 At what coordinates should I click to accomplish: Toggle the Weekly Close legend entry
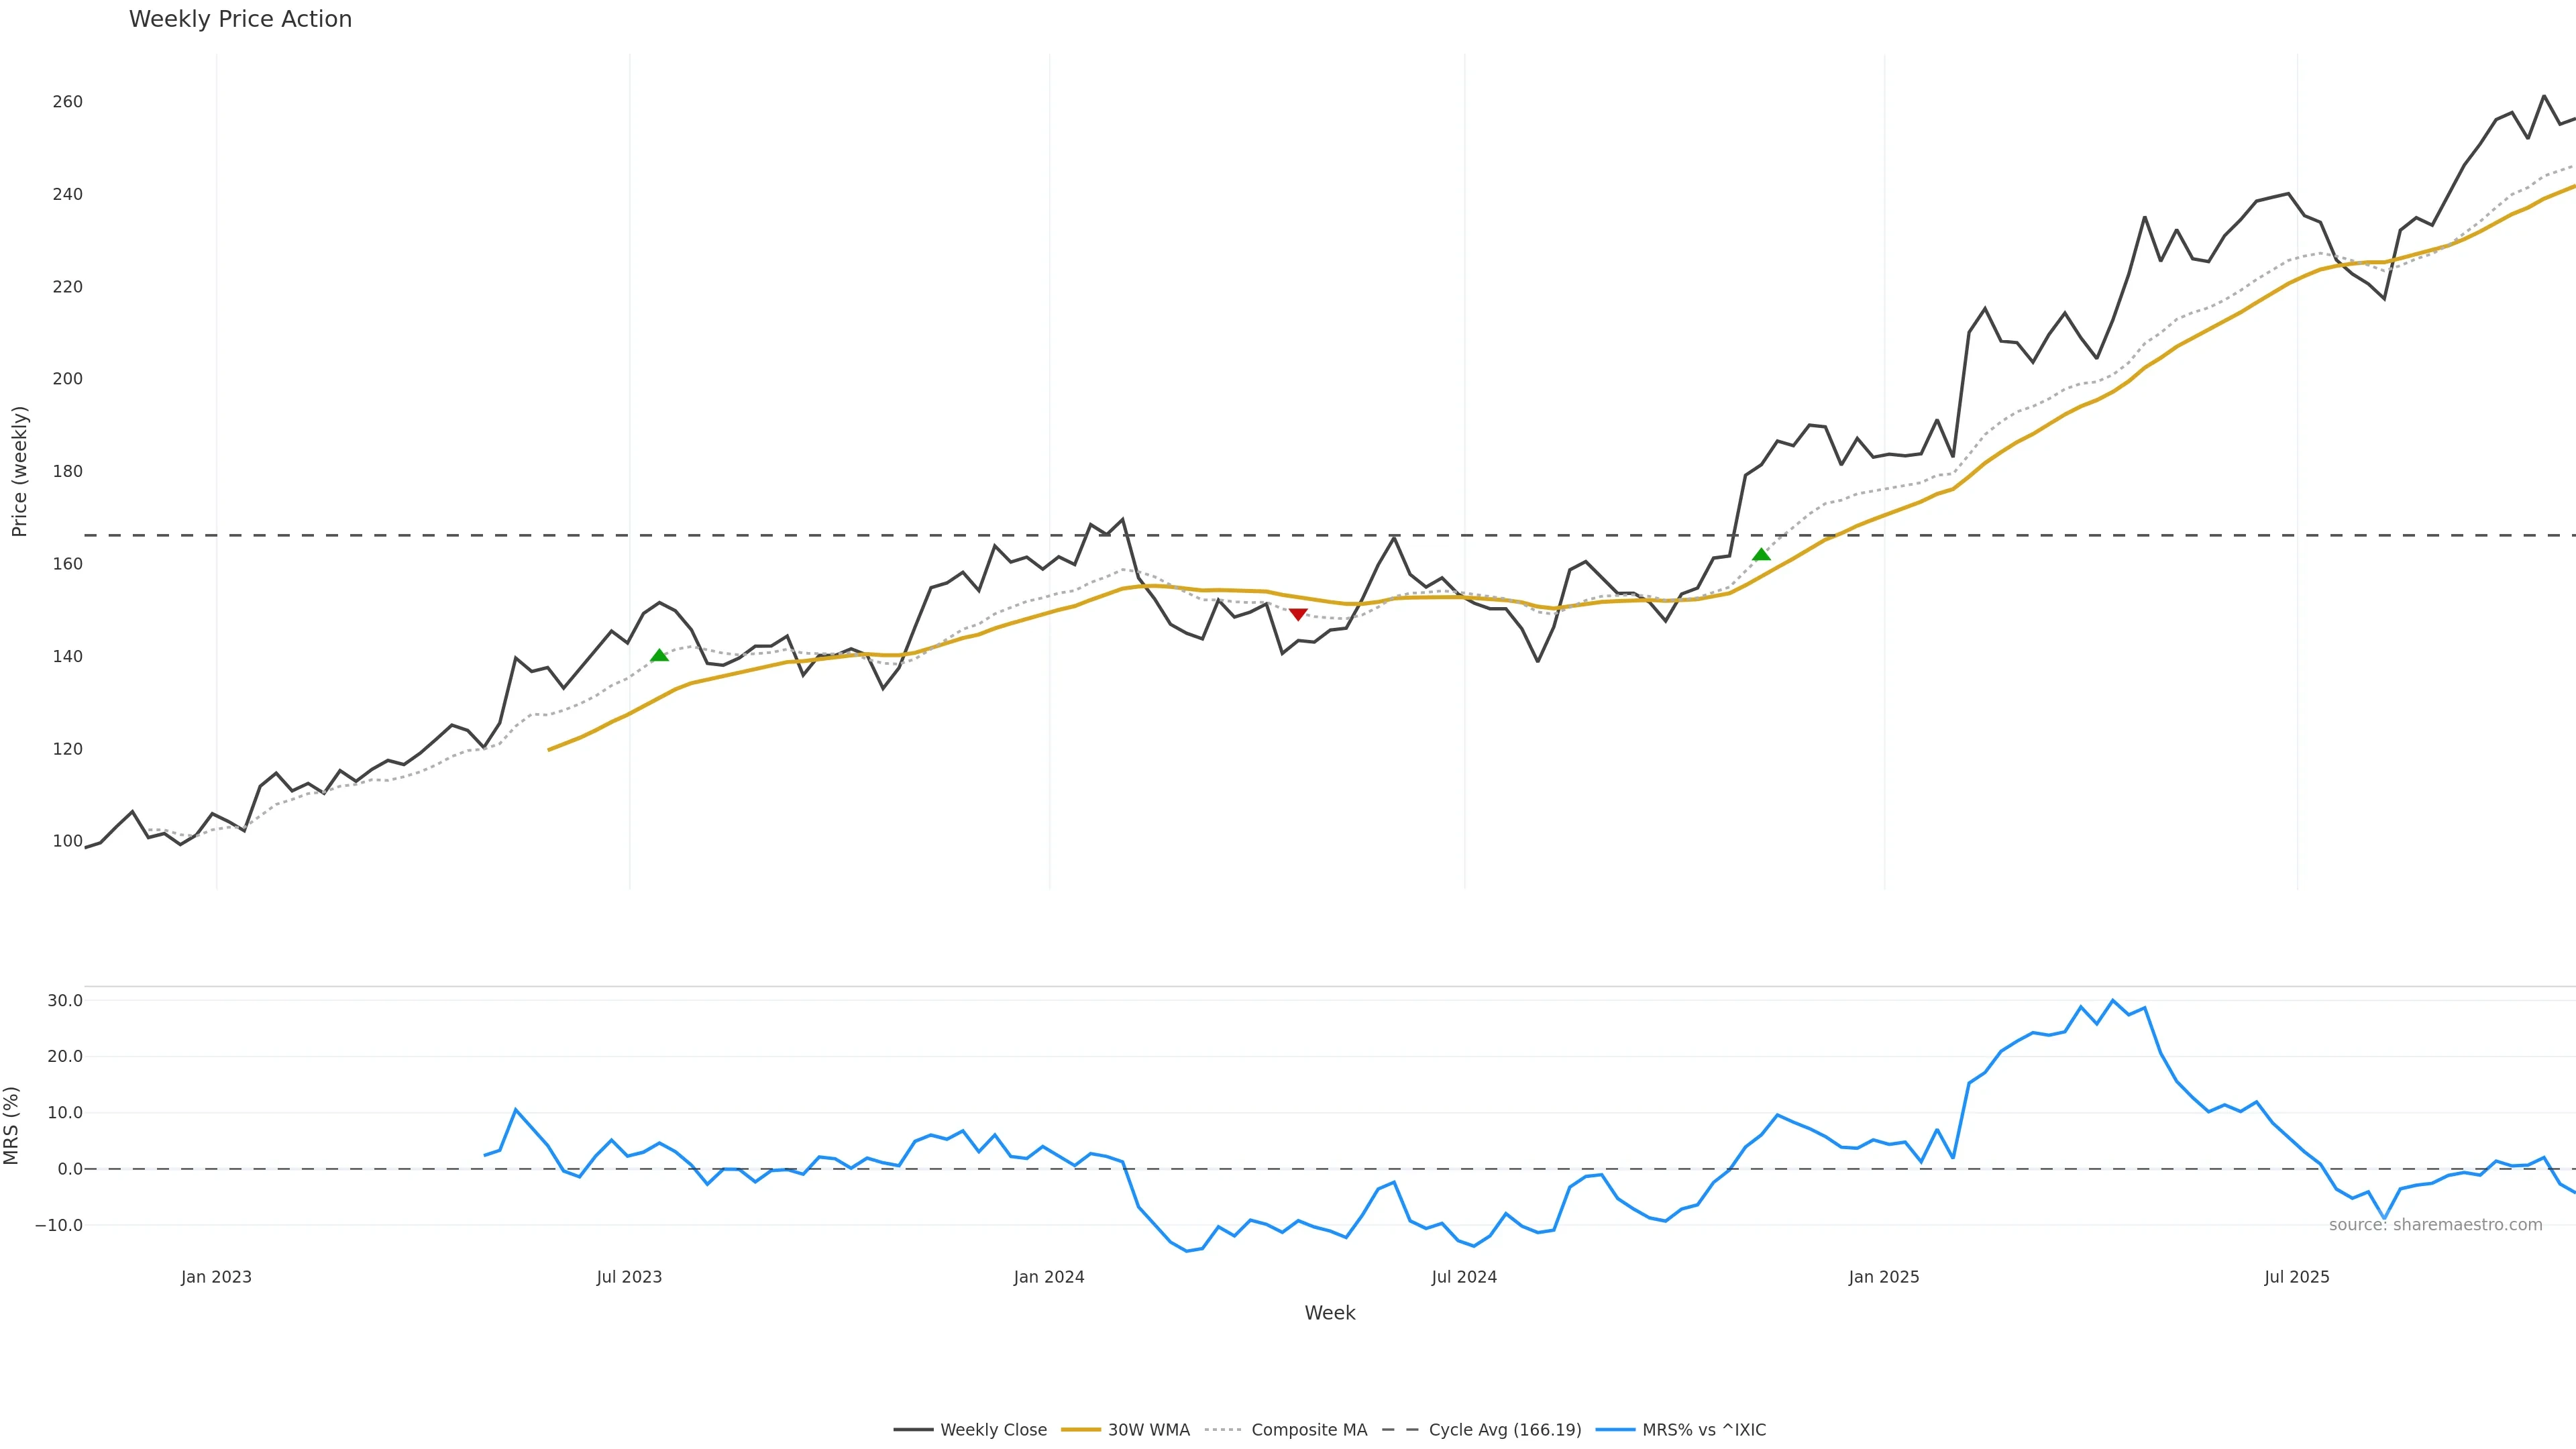tap(993, 1430)
